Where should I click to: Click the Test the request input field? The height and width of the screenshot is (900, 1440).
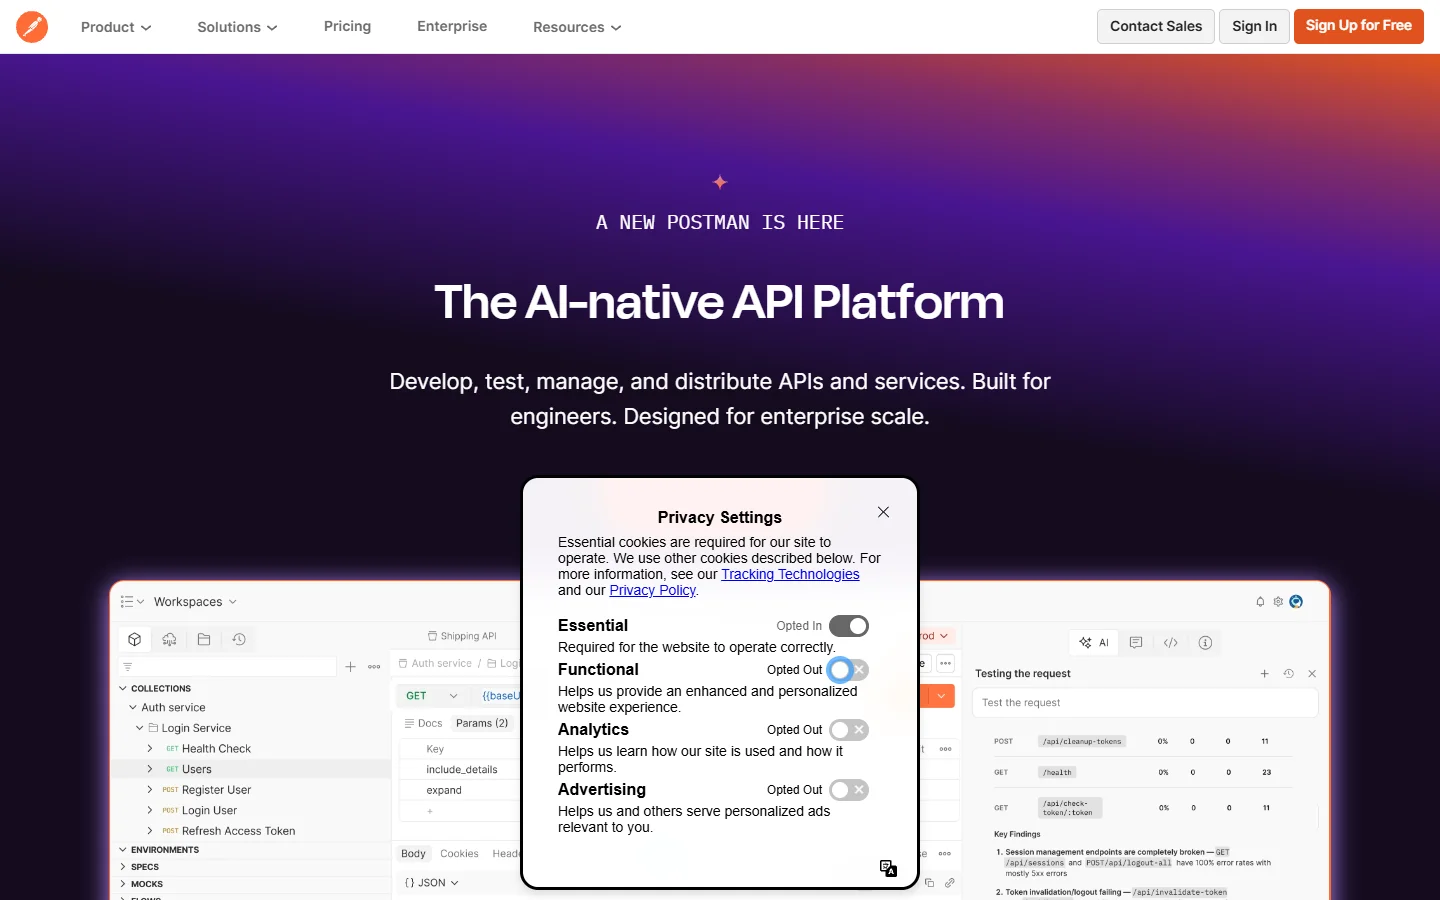point(1145,703)
